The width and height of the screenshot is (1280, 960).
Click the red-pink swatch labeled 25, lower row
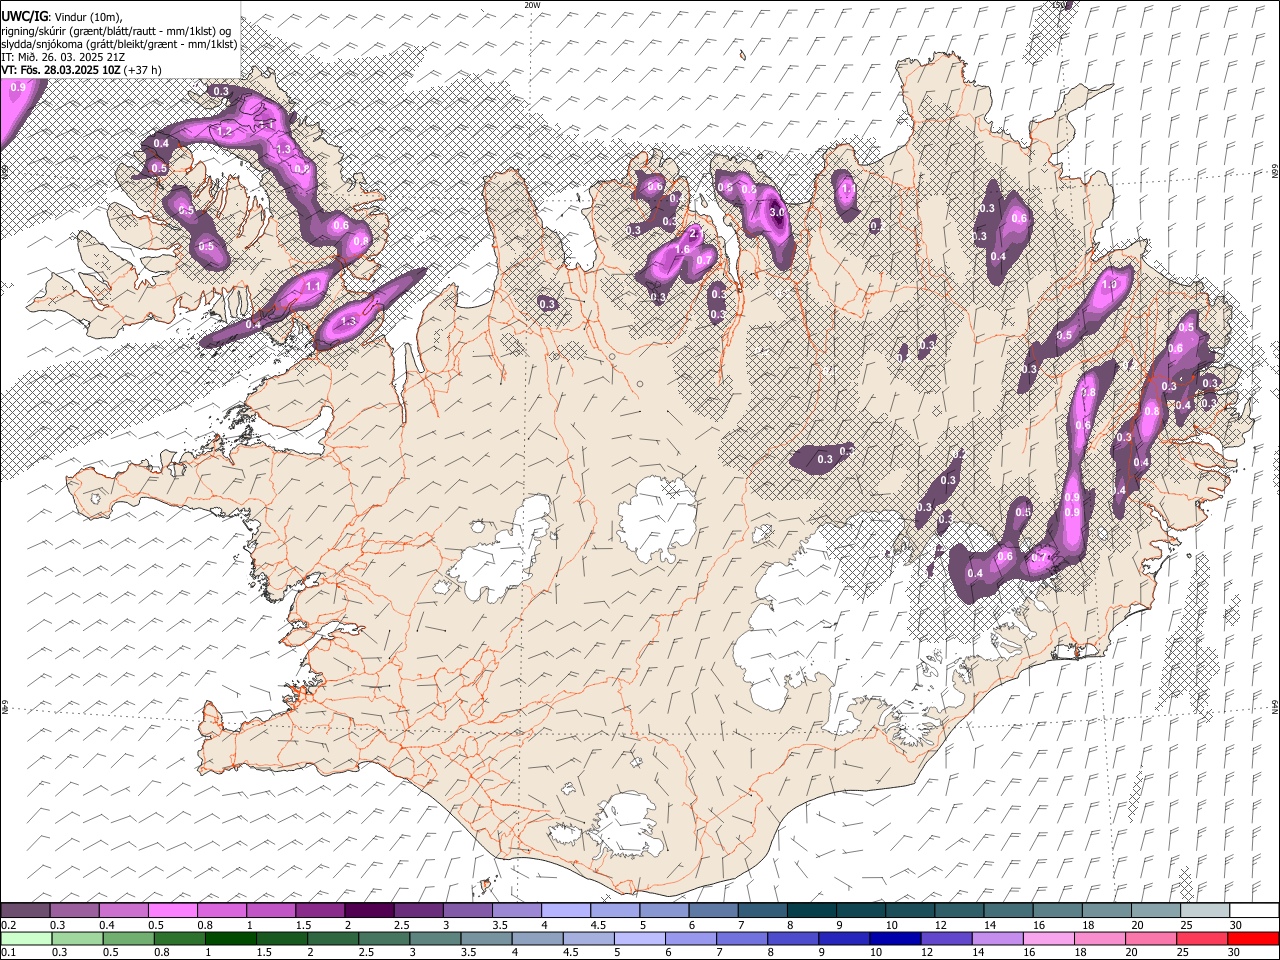pos(1201,938)
